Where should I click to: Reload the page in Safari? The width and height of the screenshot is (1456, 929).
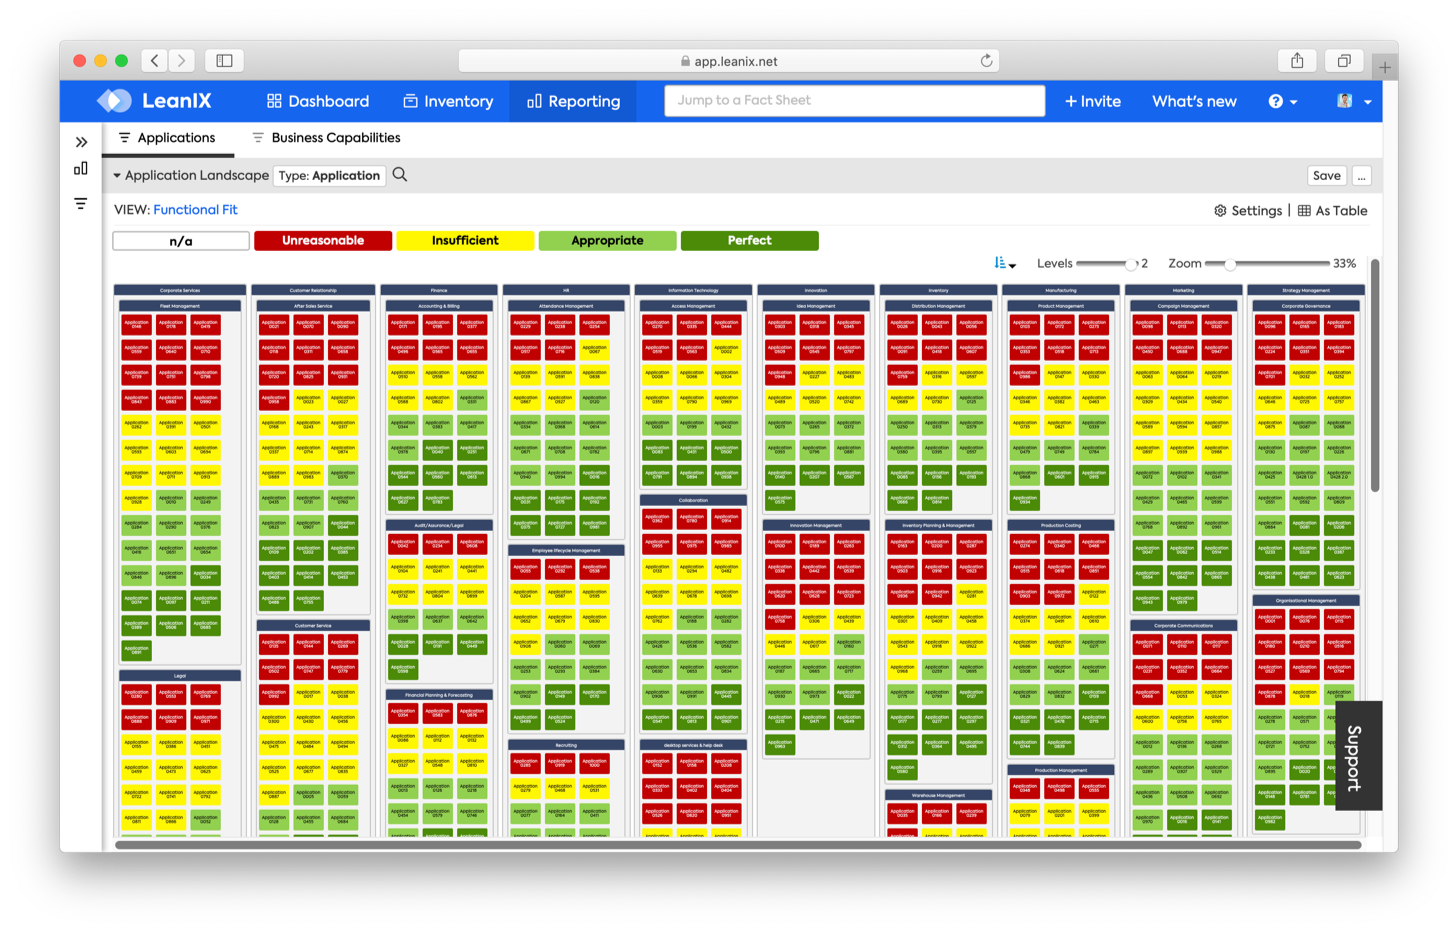[x=986, y=61]
